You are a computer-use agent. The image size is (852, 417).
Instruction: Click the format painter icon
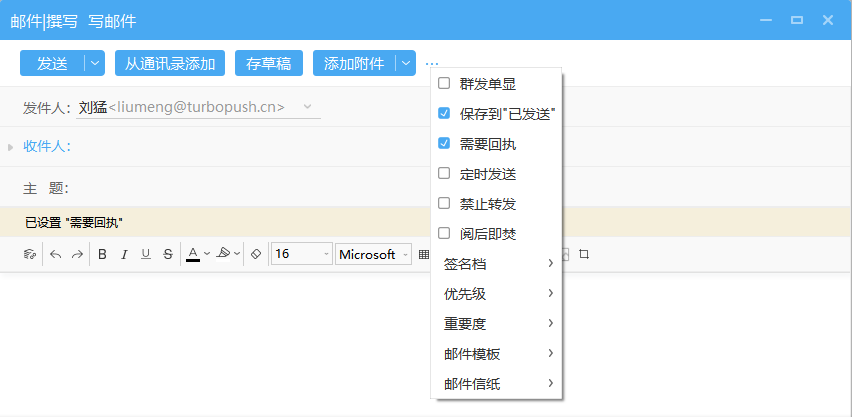[30, 254]
